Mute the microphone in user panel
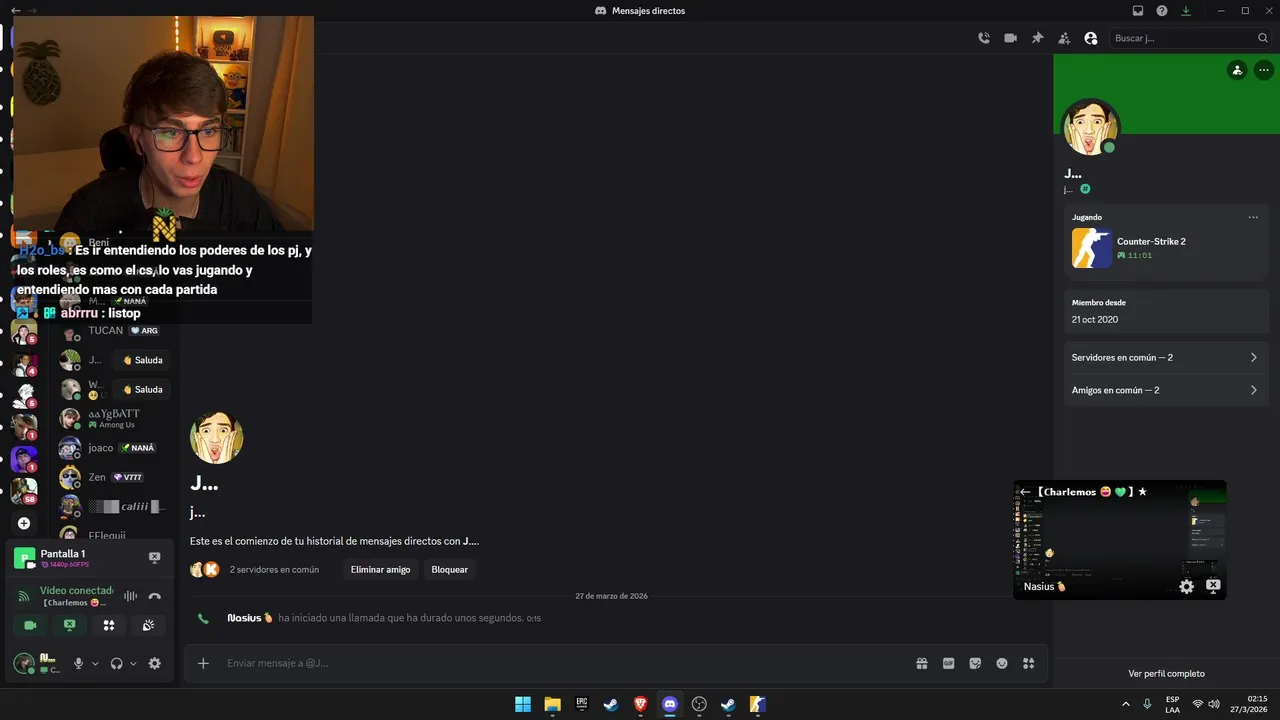The width and height of the screenshot is (1280, 720). click(x=78, y=663)
